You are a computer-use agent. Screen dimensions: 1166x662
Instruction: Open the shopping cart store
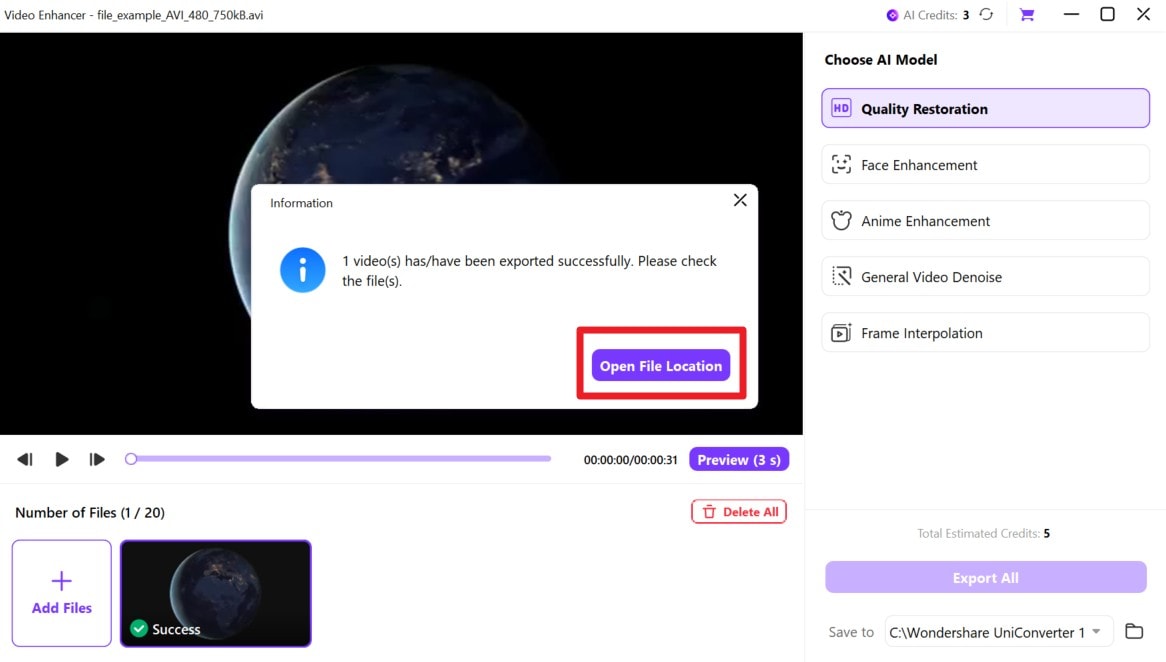[x=1026, y=14]
